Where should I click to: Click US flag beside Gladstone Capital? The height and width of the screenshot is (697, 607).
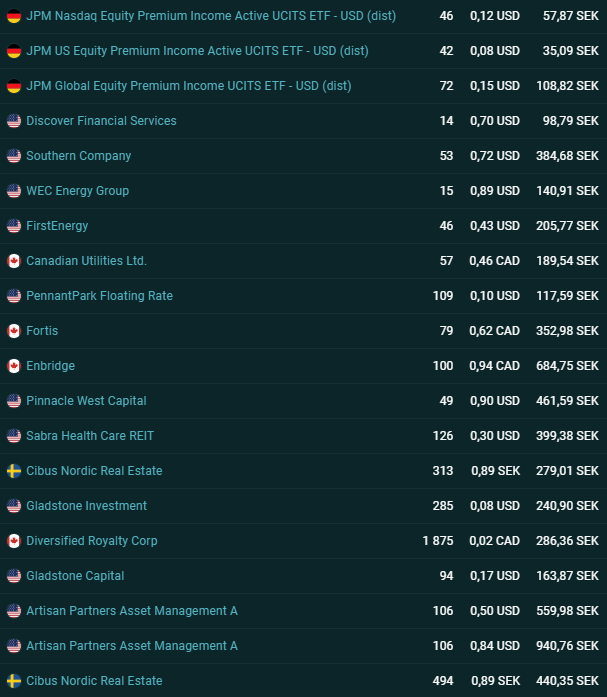point(14,576)
